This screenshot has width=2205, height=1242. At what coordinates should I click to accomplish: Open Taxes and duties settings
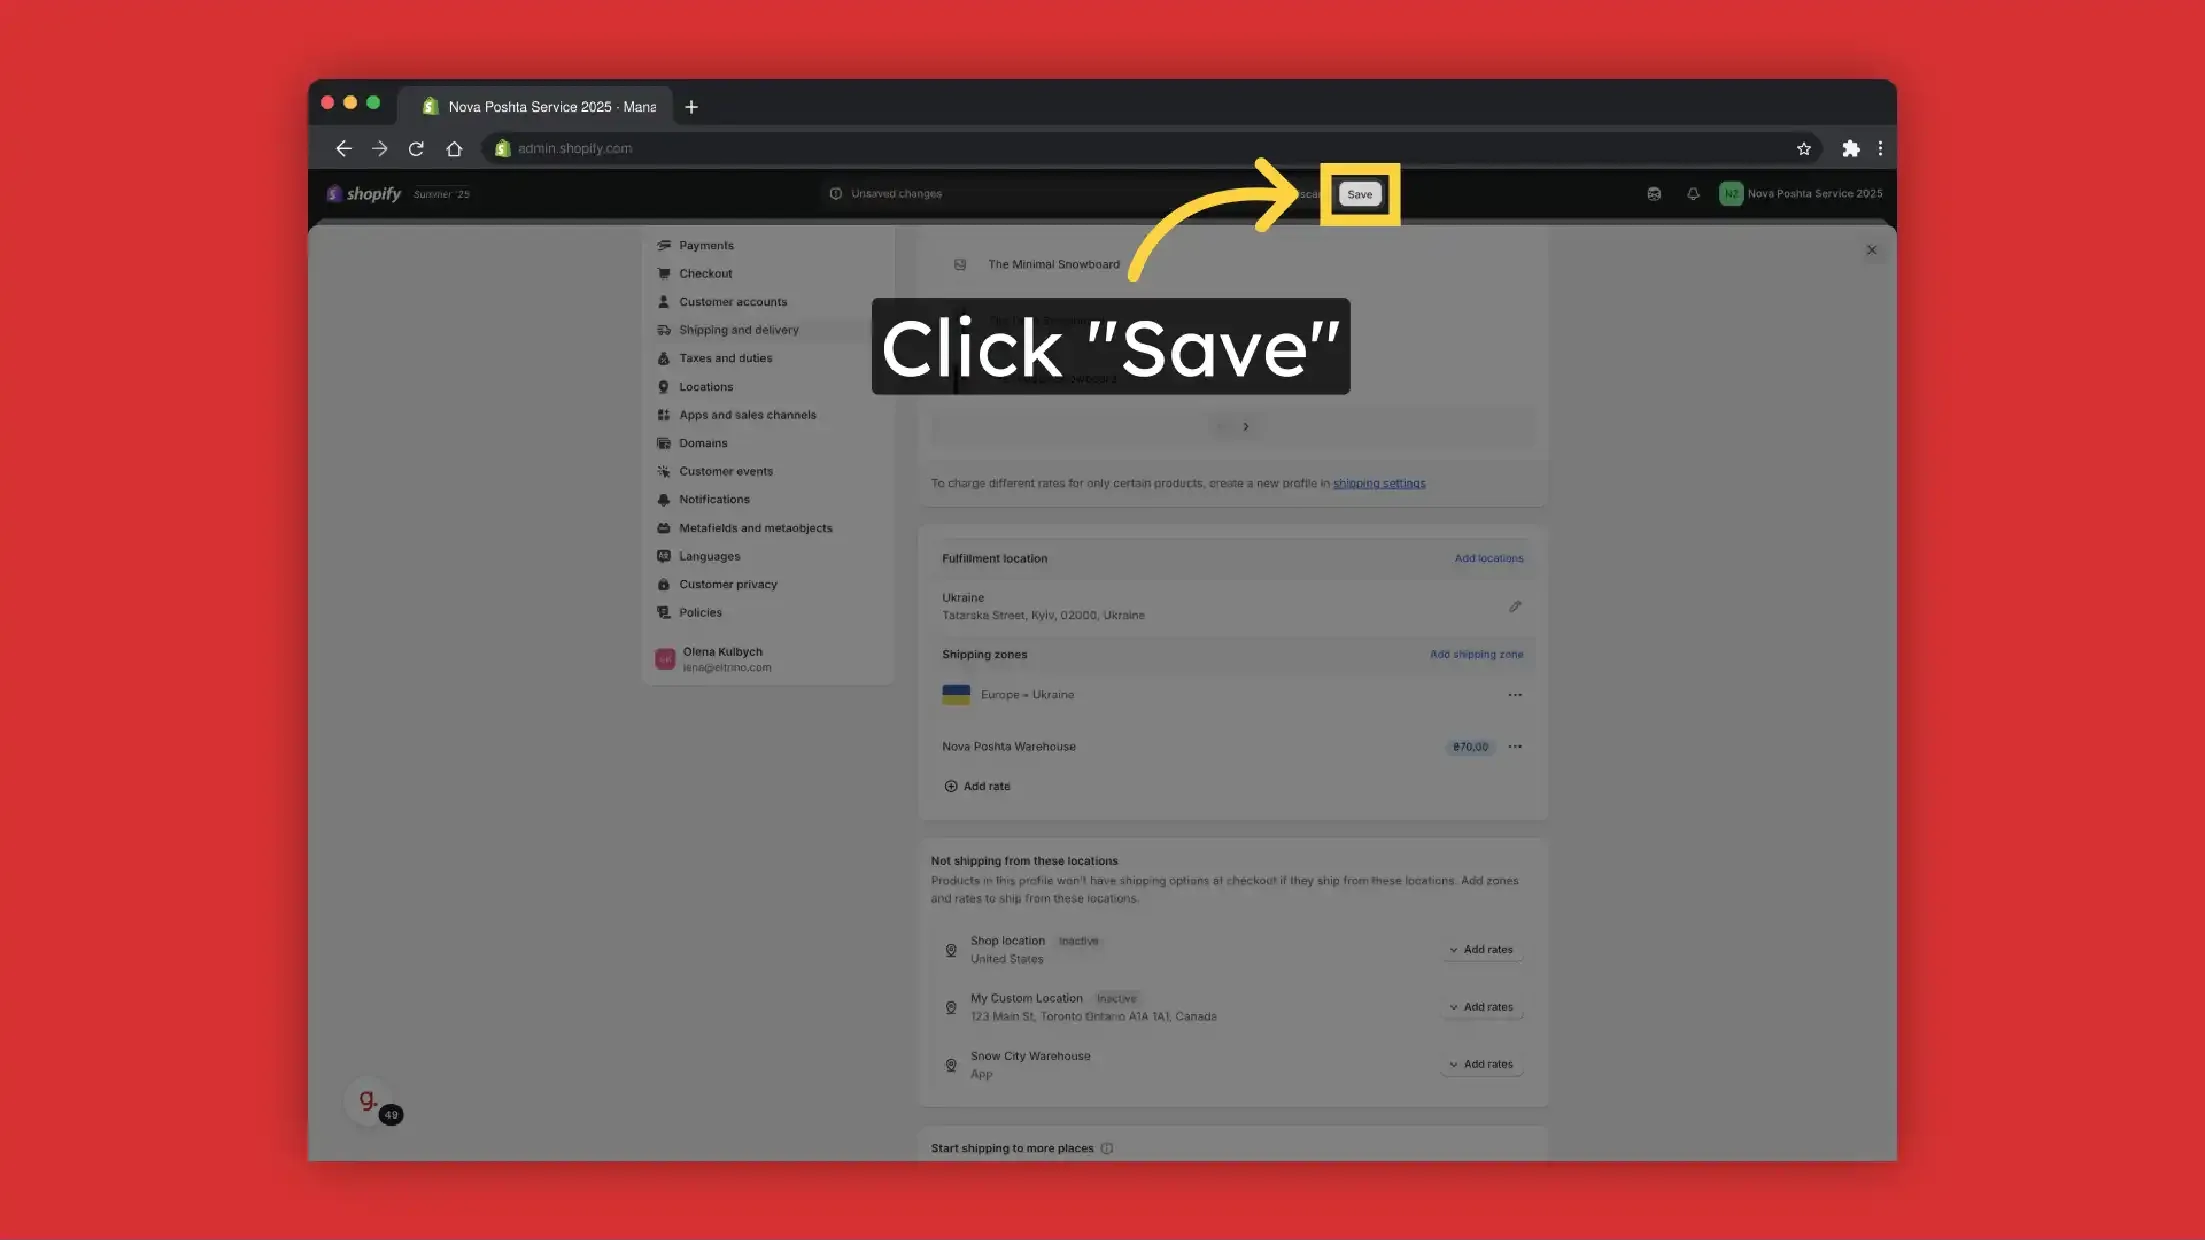[725, 358]
